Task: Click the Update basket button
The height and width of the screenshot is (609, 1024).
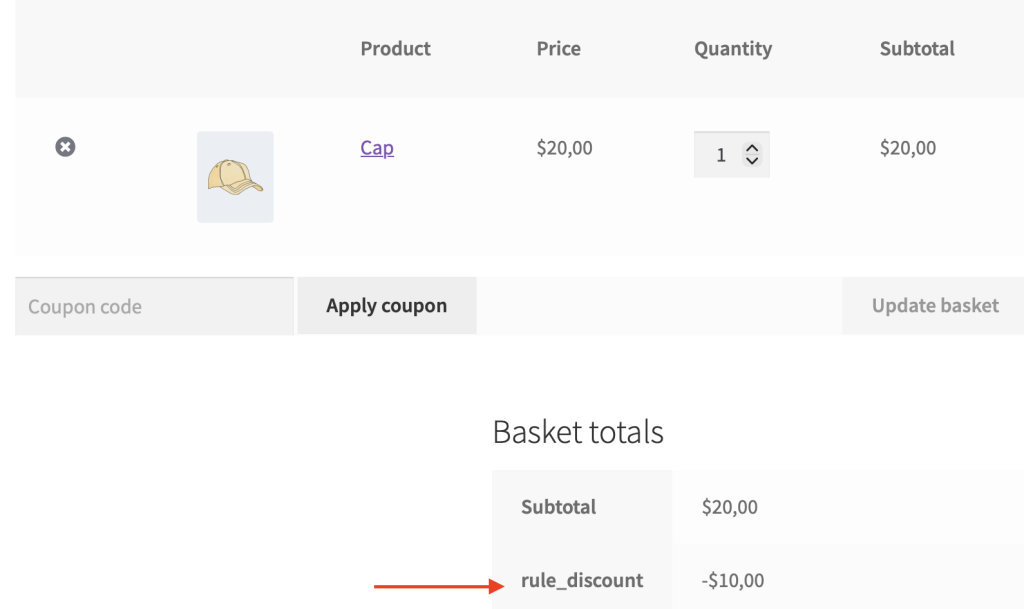Action: tap(934, 306)
